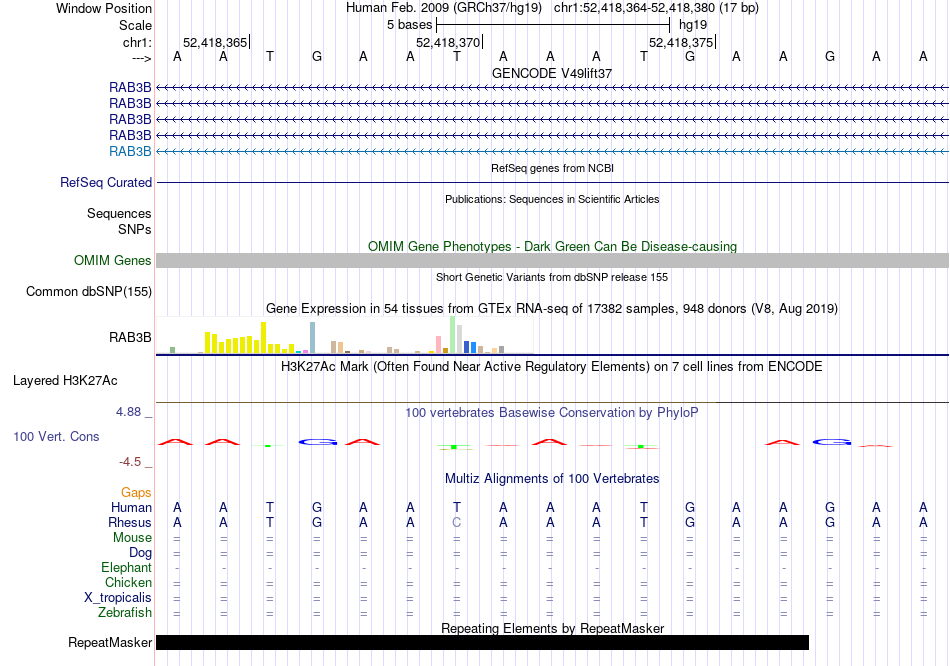Click the black RepeatMasker element bar

[x=482, y=642]
